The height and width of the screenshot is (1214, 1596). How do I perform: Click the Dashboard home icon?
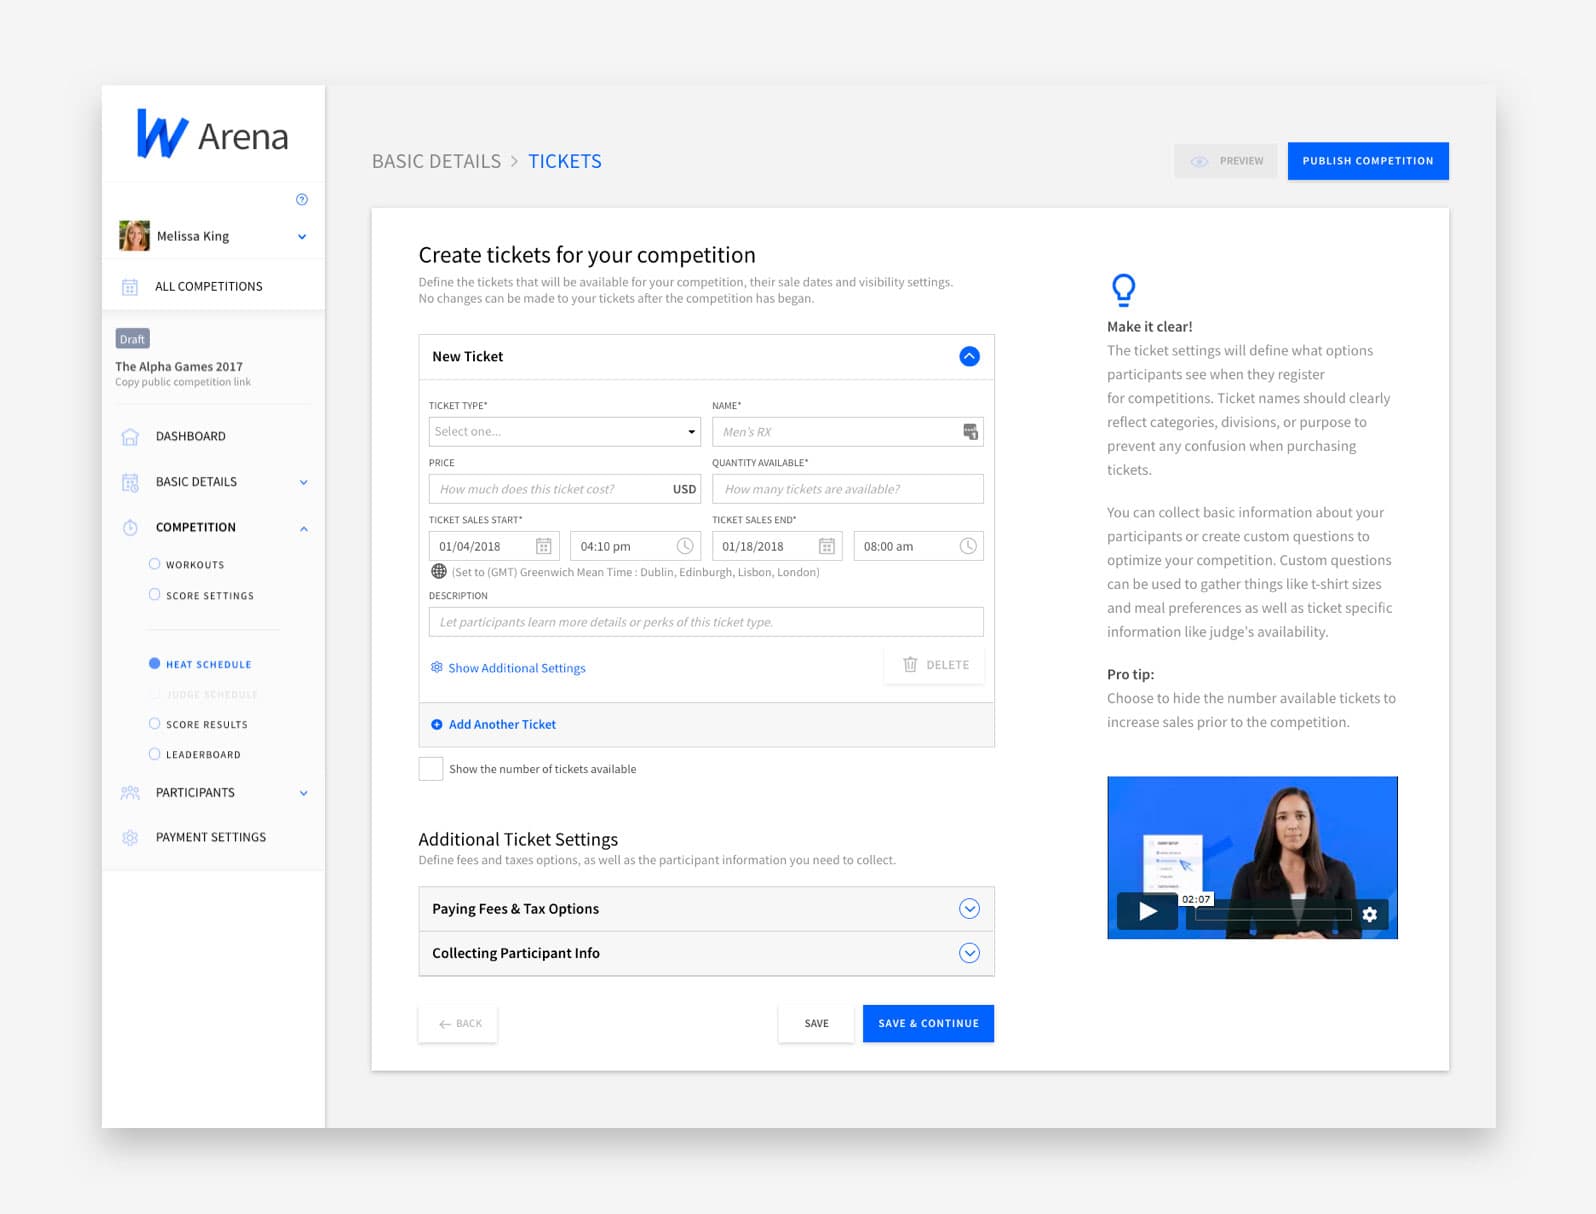click(x=130, y=437)
